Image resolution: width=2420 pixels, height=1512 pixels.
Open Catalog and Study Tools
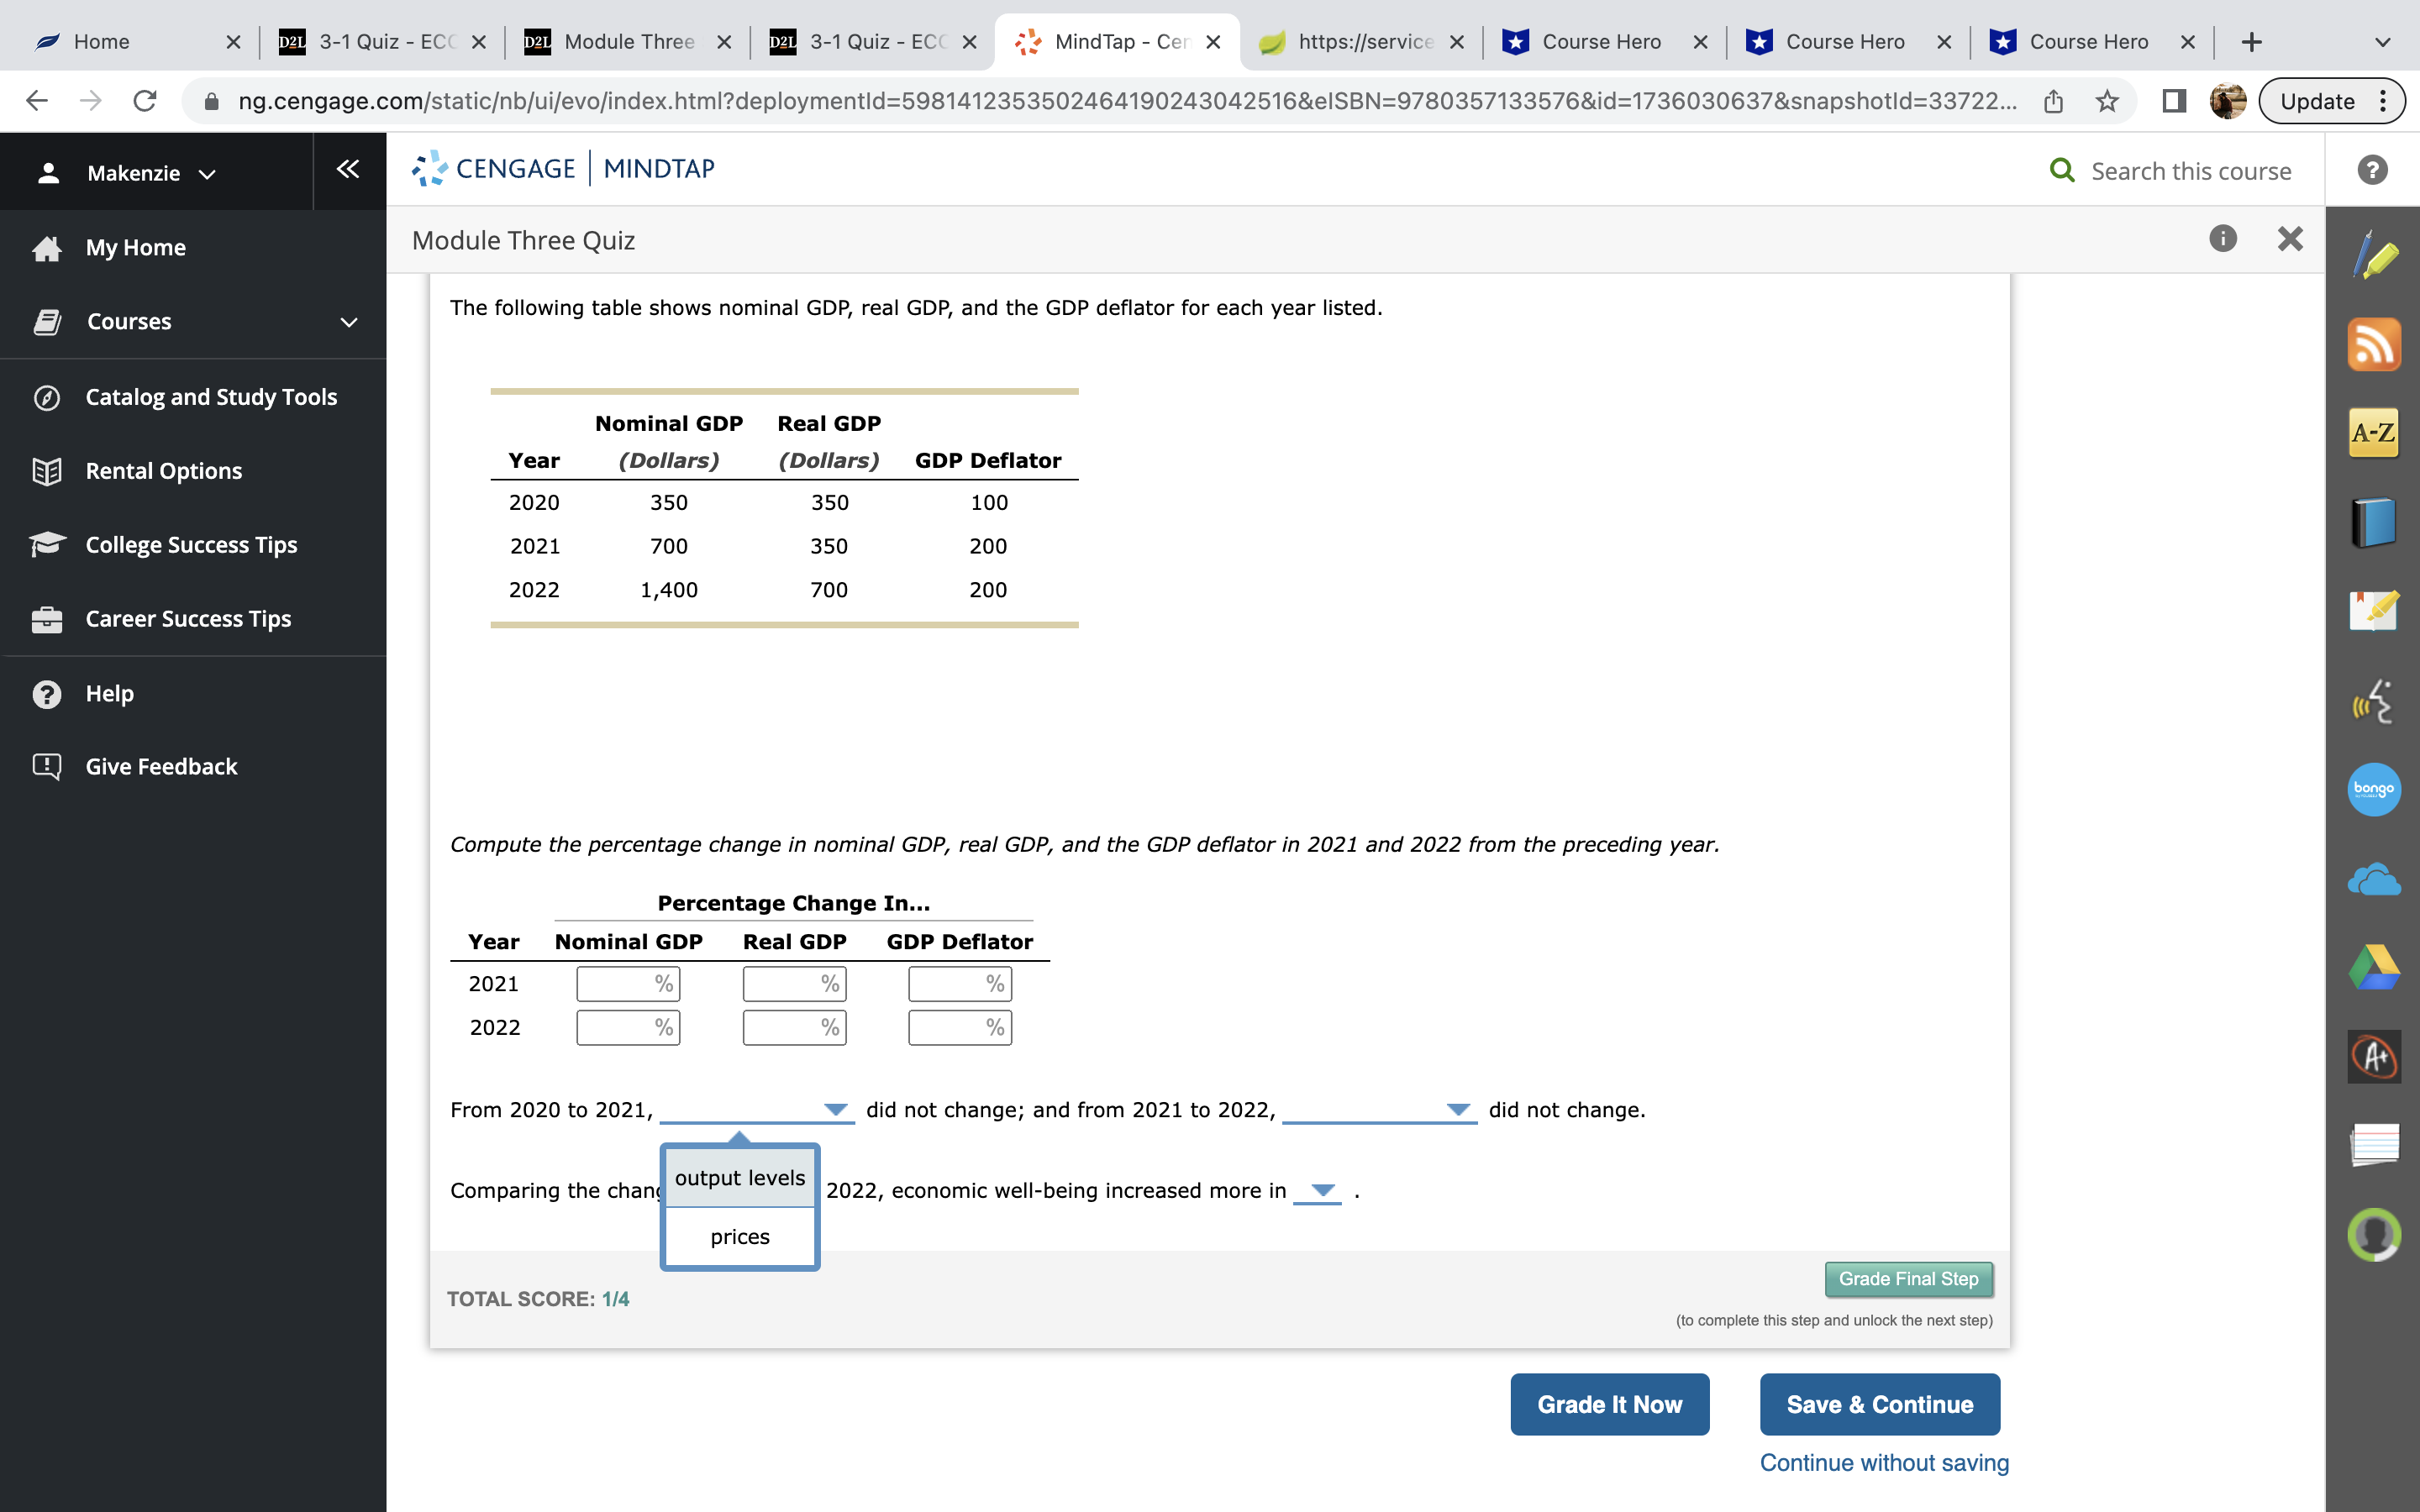point(210,396)
